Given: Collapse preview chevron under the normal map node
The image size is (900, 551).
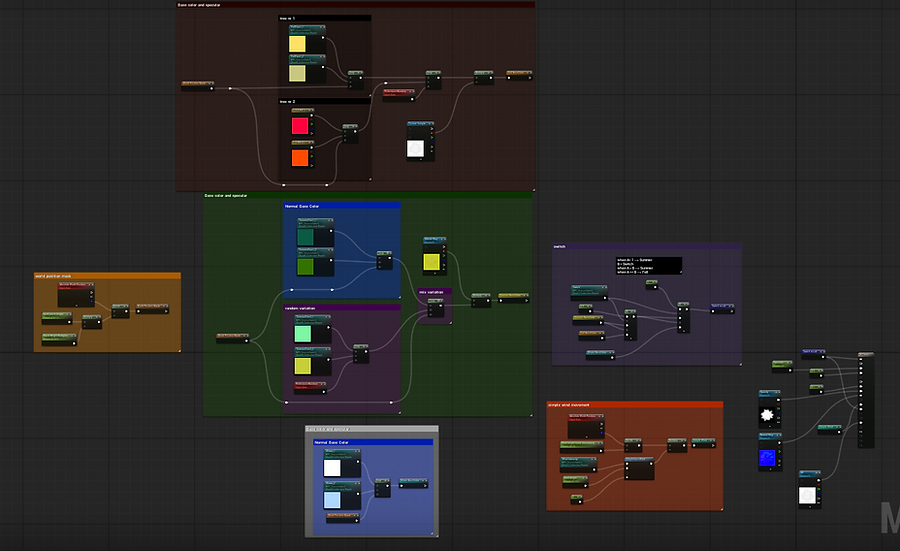Looking at the screenshot, I should pyautogui.click(x=770, y=469).
